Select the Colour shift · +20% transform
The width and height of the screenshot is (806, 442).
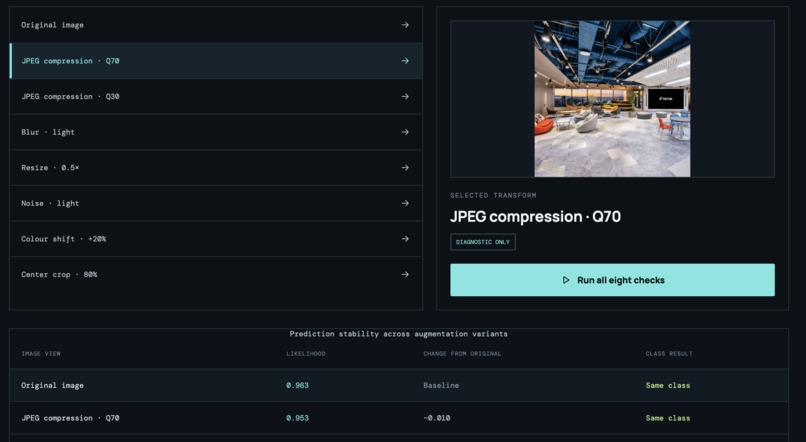216,239
